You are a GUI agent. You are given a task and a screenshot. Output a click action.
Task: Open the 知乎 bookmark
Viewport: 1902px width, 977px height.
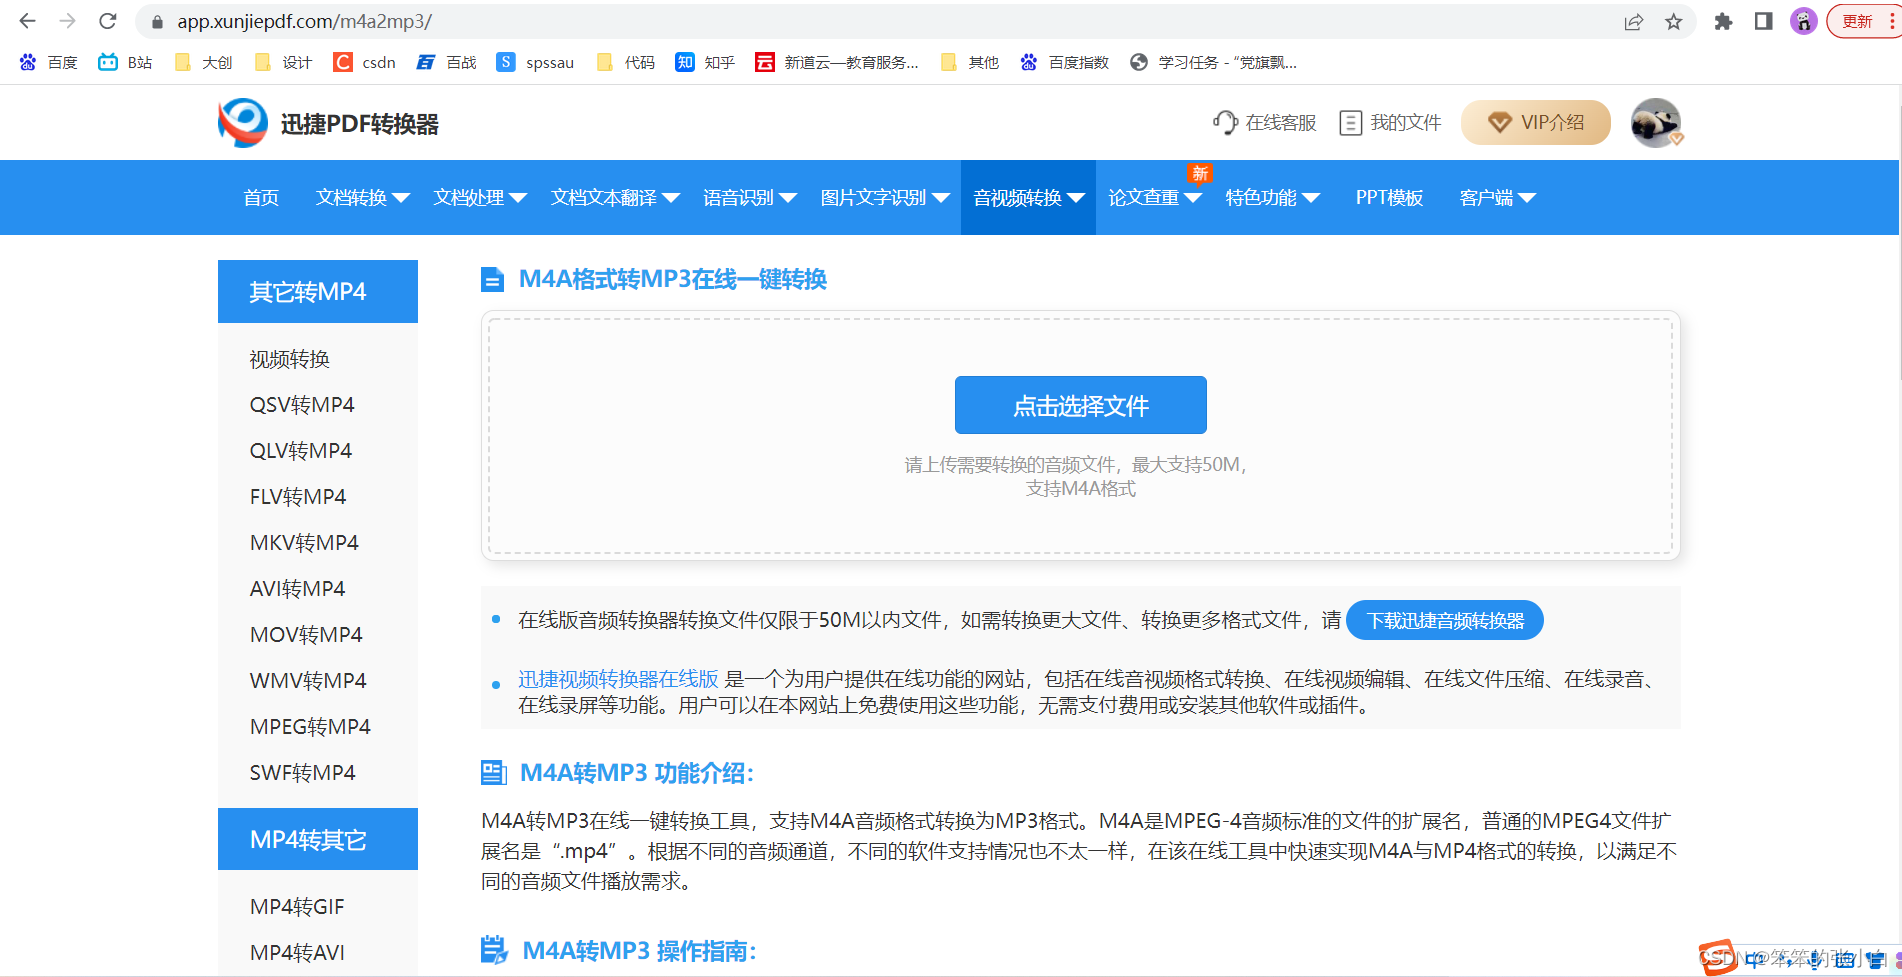tap(705, 62)
